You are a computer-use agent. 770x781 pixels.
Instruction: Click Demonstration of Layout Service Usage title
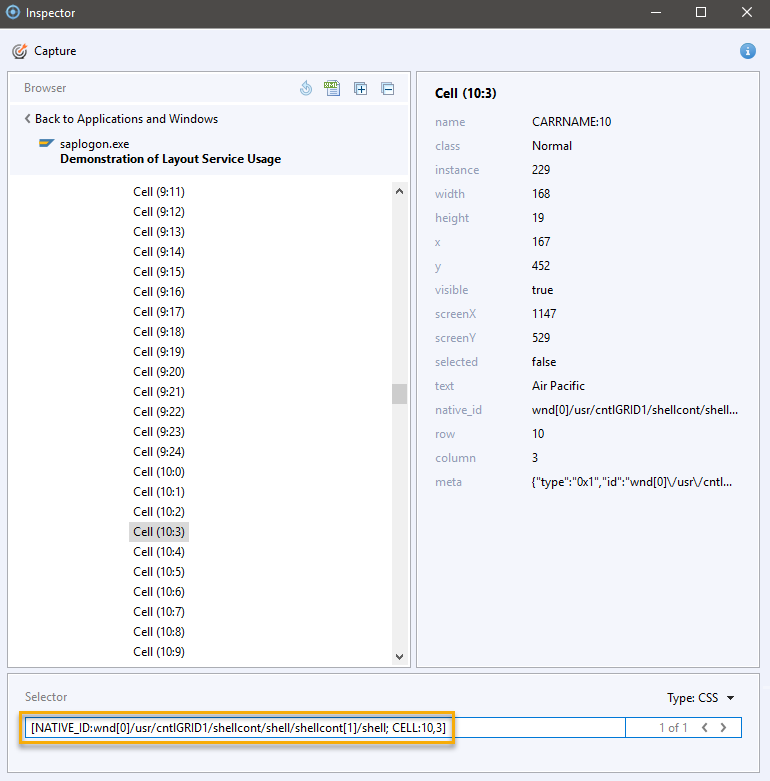(170, 159)
